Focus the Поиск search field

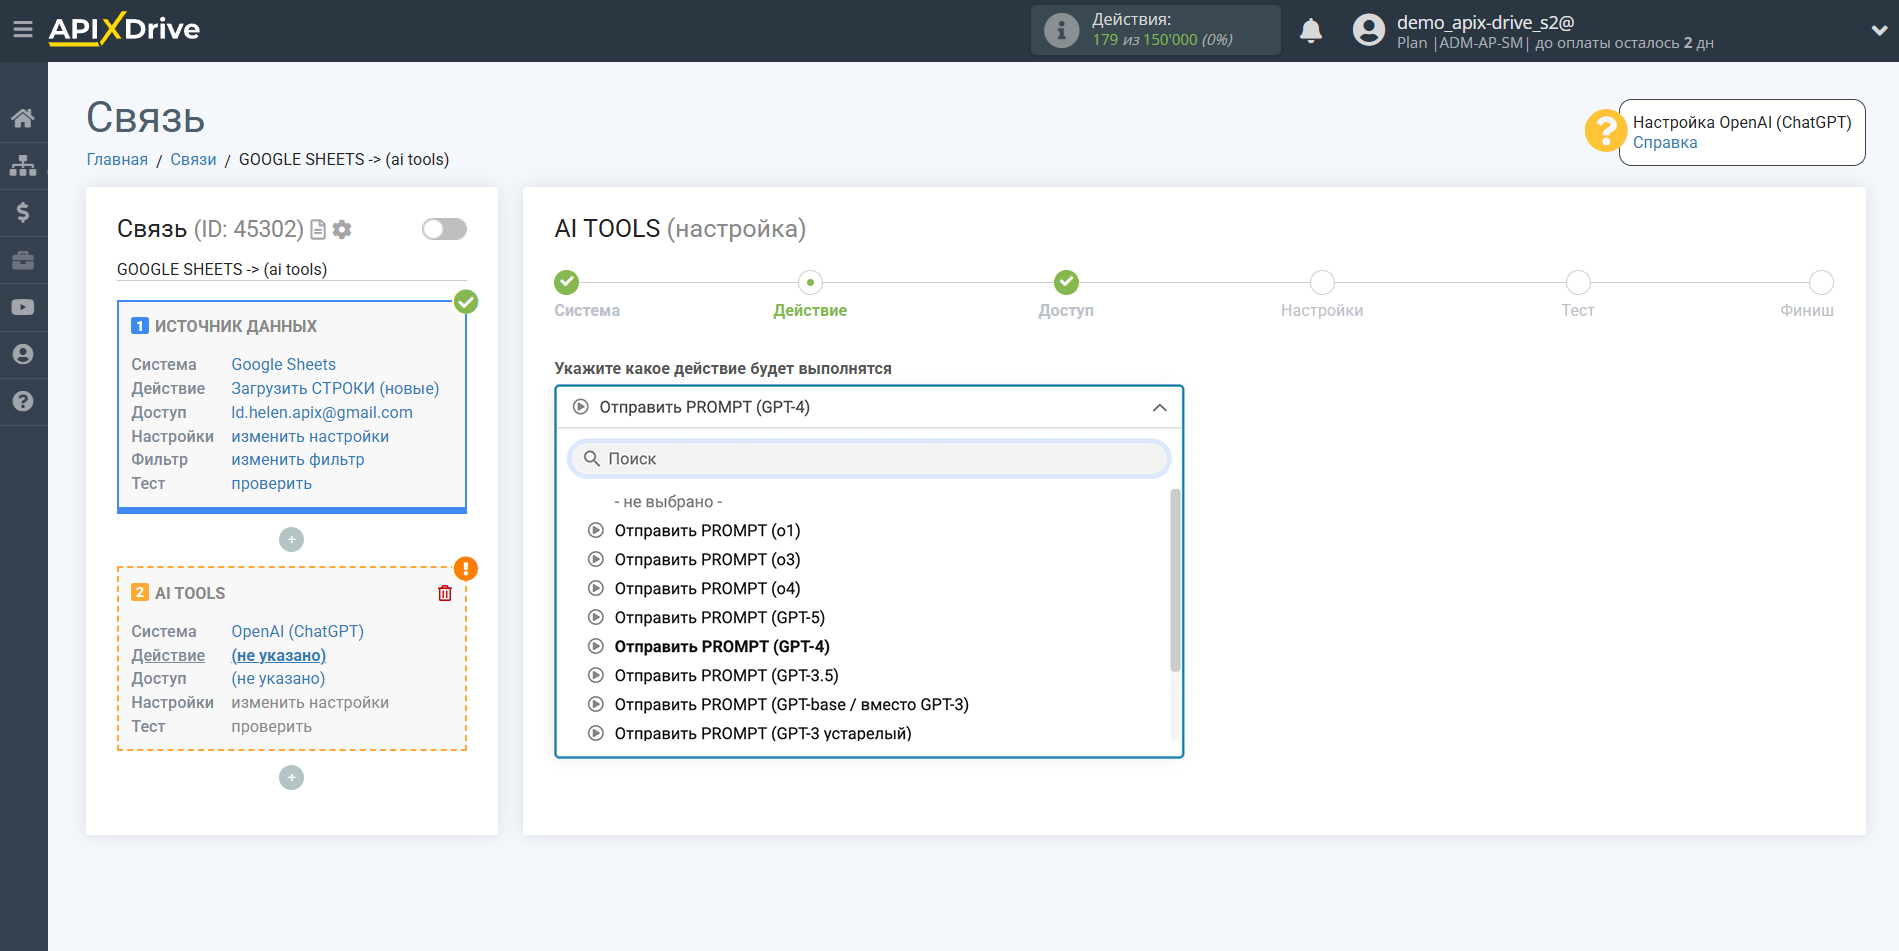(869, 458)
